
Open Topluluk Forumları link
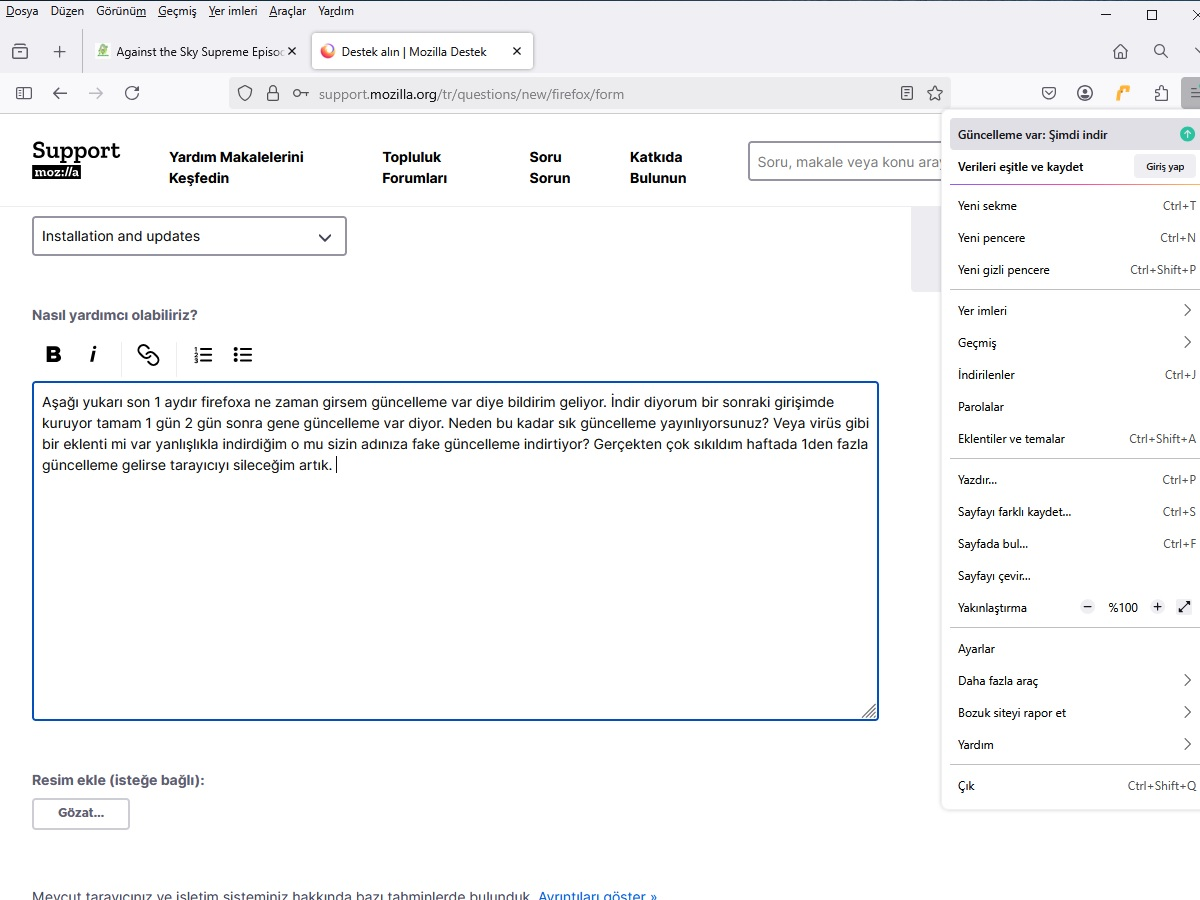[x=415, y=168]
